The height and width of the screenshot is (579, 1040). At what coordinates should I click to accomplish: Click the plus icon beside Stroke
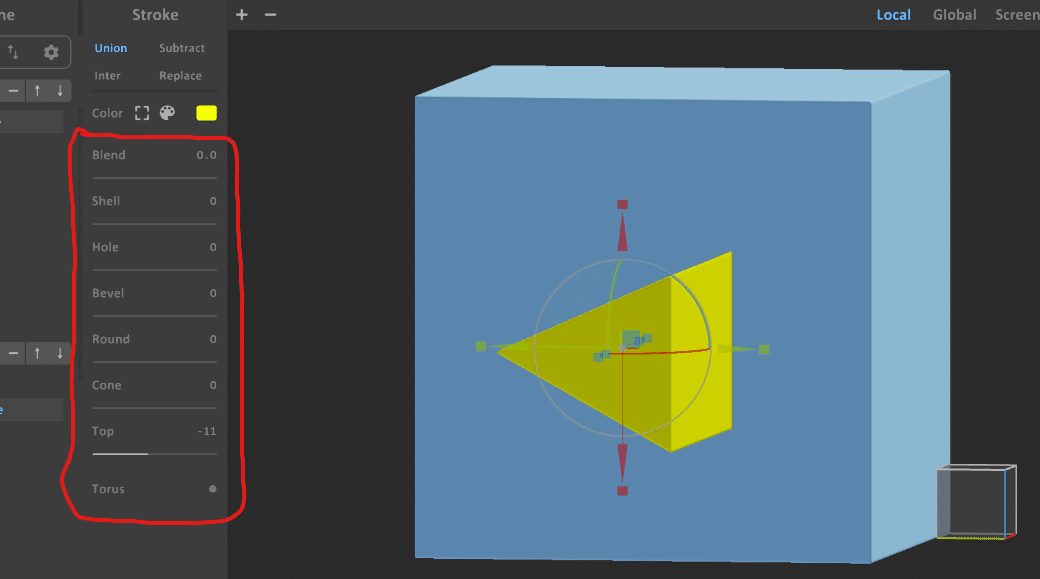click(241, 15)
